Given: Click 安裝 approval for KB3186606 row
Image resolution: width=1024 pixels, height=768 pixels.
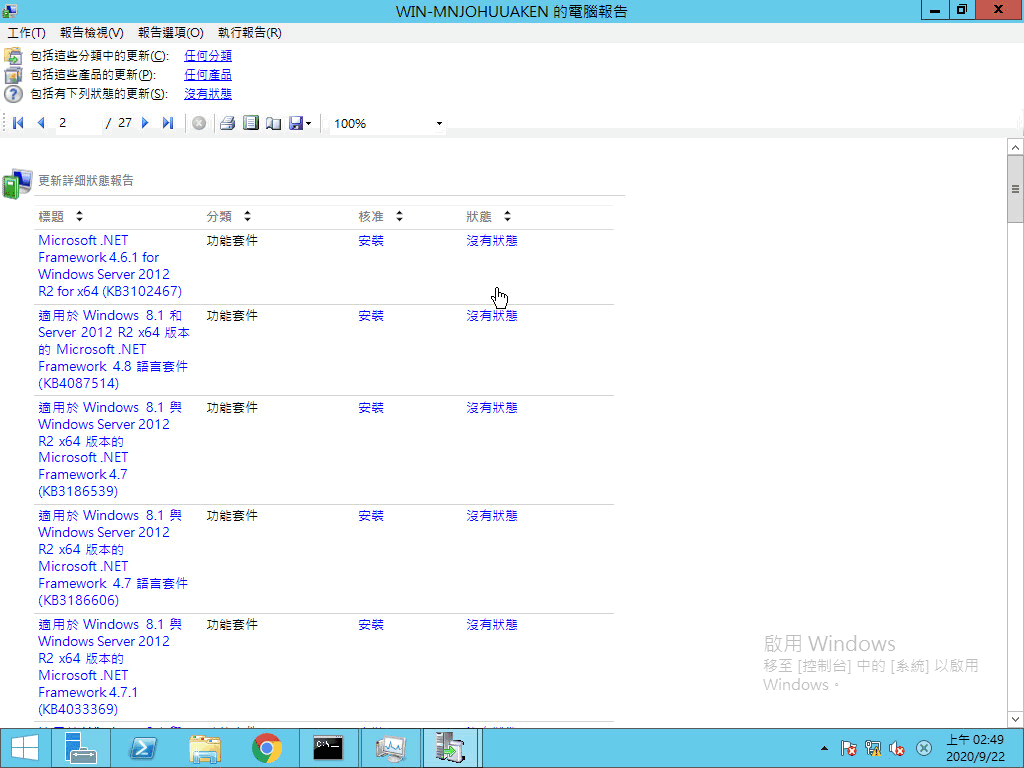Looking at the screenshot, I should pyautogui.click(x=371, y=516).
